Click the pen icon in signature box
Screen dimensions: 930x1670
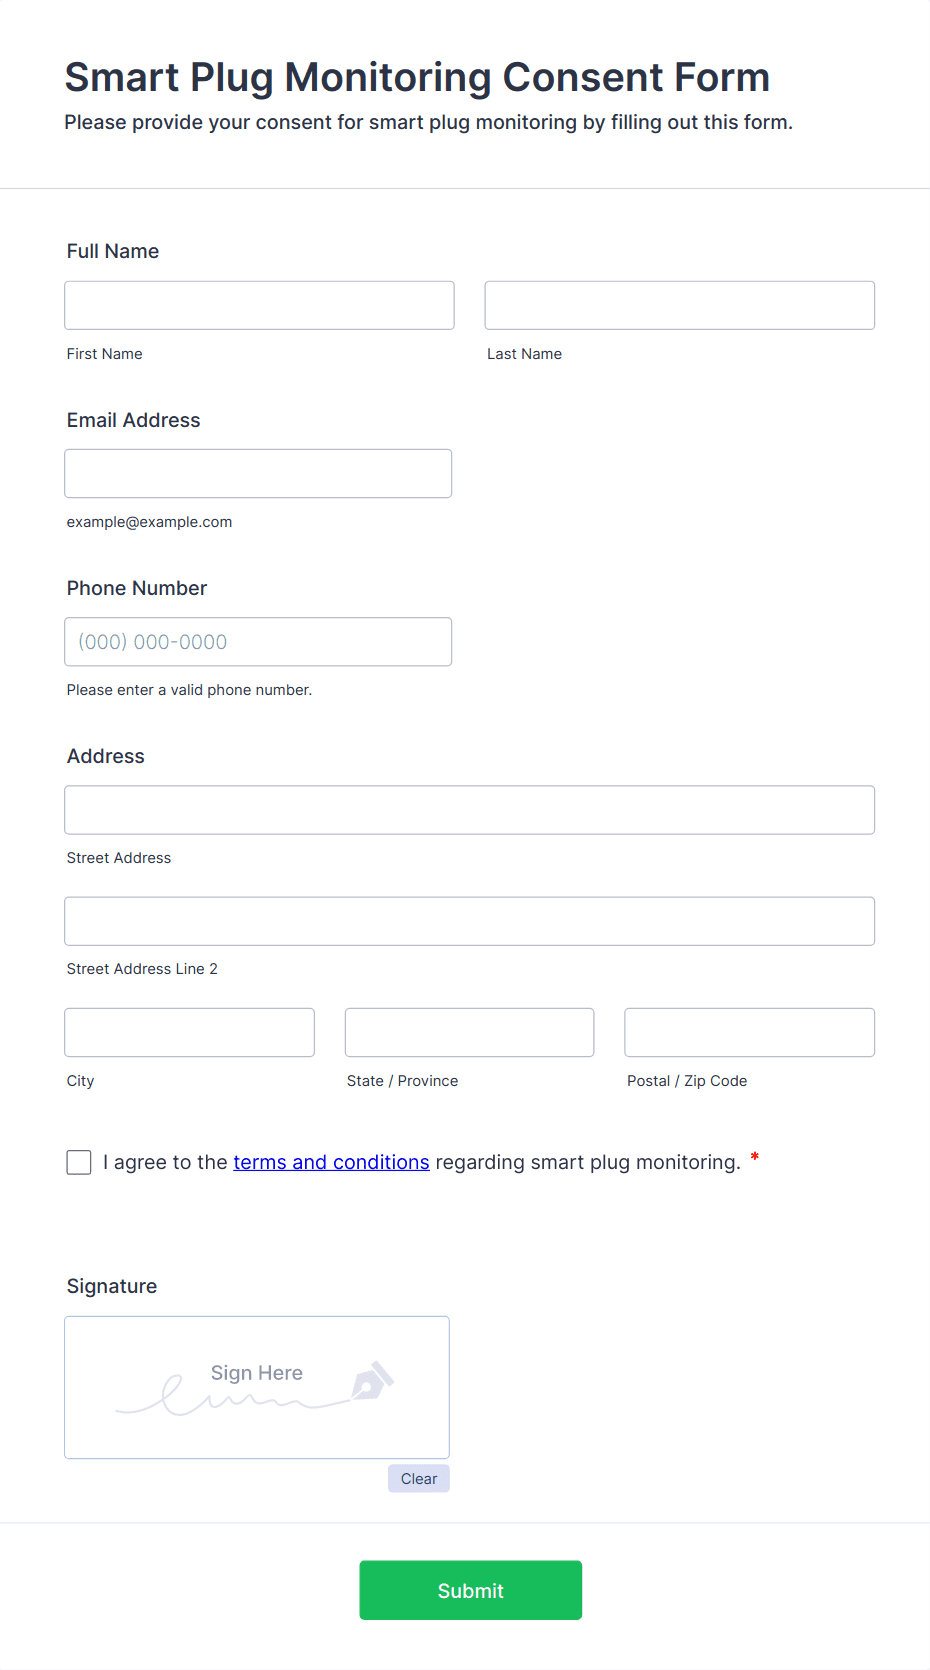tap(372, 1381)
